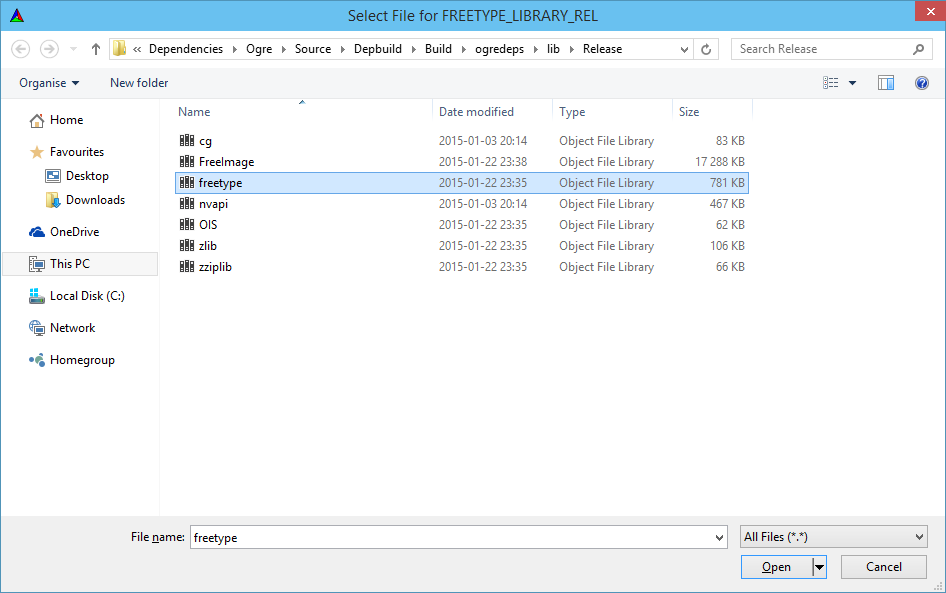The width and height of the screenshot is (946, 593).
Task: Click the Back navigation arrow
Action: pyautogui.click(x=20, y=48)
